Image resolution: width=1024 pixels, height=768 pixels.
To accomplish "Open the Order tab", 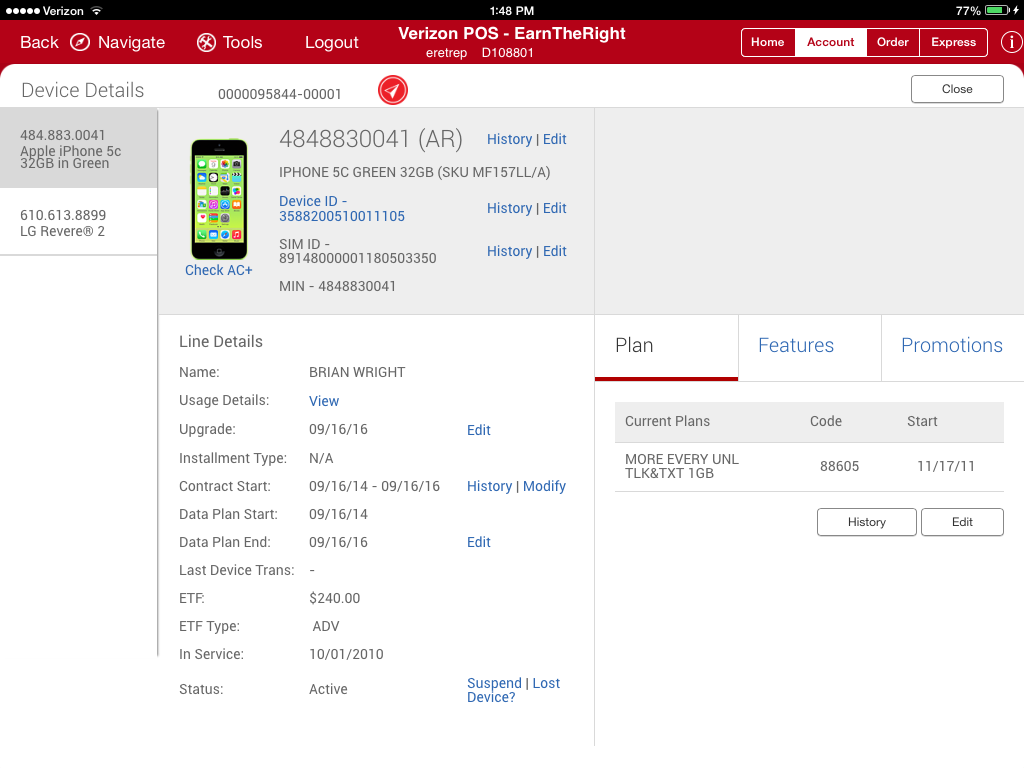I will coord(893,42).
